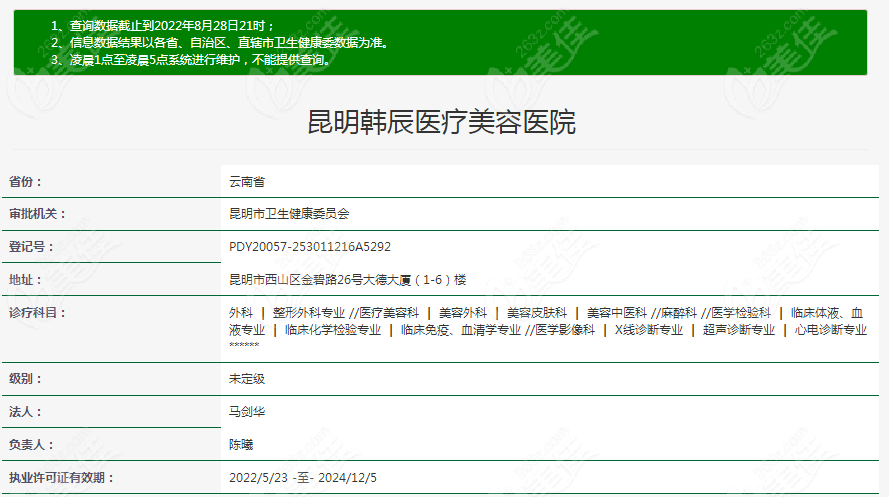Click the 负责人 label
The image size is (889, 497).
(x=32, y=444)
